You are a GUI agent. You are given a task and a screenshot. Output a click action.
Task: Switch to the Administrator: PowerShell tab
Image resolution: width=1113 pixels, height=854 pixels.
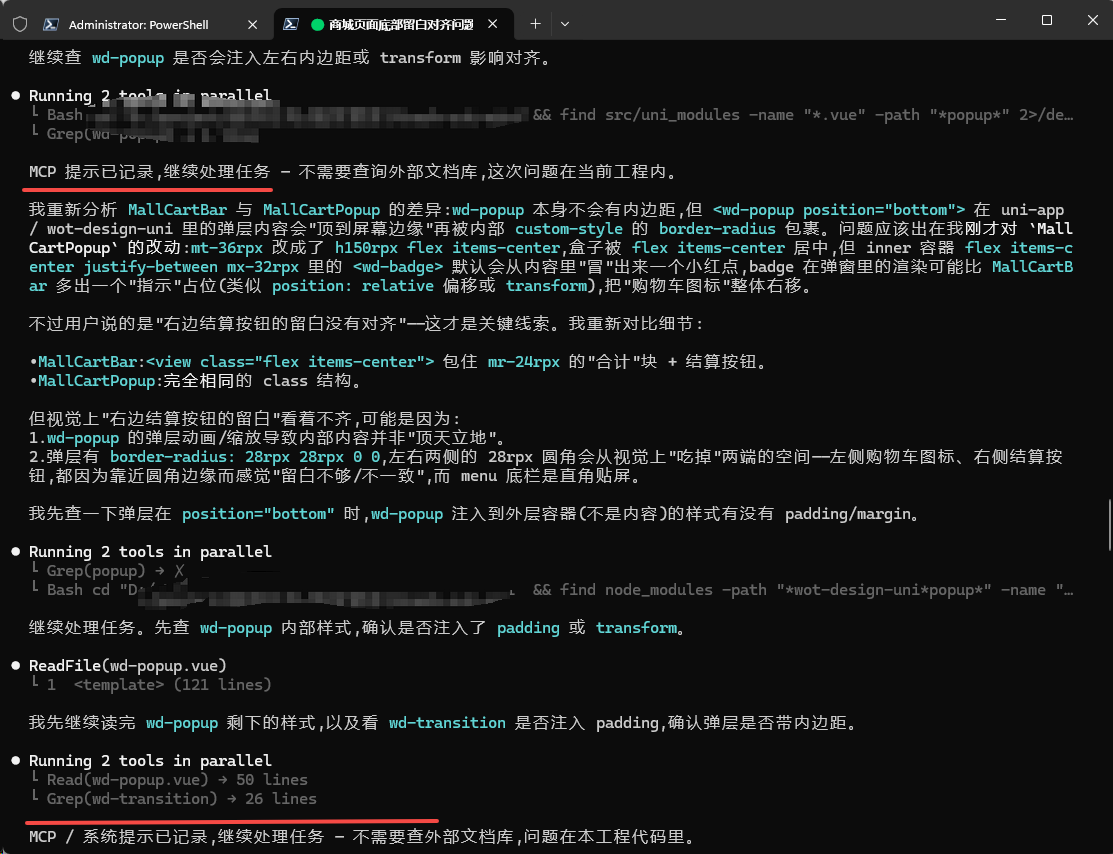[138, 24]
